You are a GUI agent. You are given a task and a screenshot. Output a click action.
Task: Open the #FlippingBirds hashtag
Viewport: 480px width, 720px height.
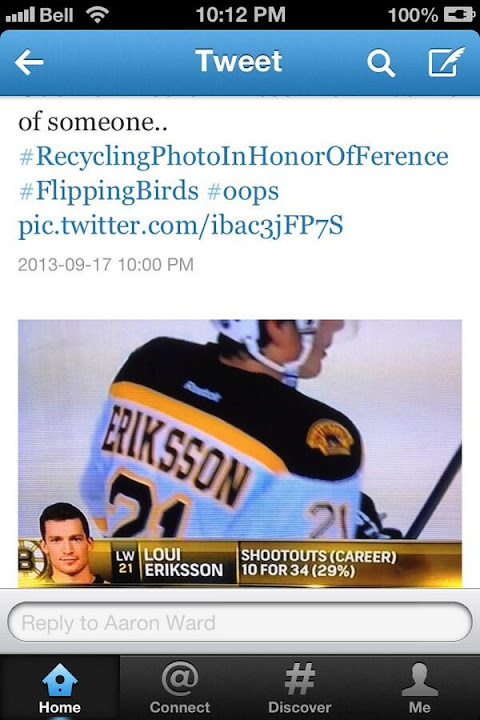pos(109,191)
